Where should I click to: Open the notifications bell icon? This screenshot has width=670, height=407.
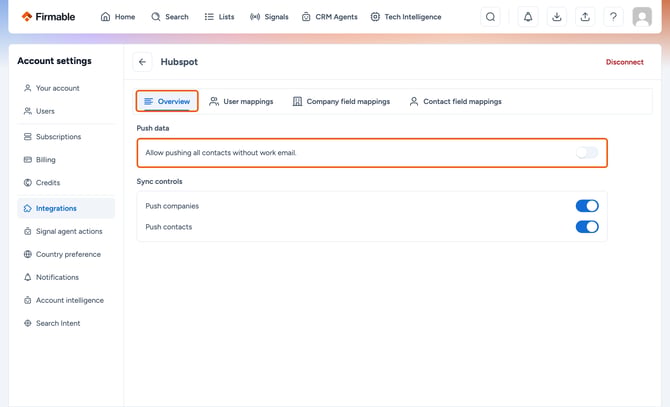[528, 17]
